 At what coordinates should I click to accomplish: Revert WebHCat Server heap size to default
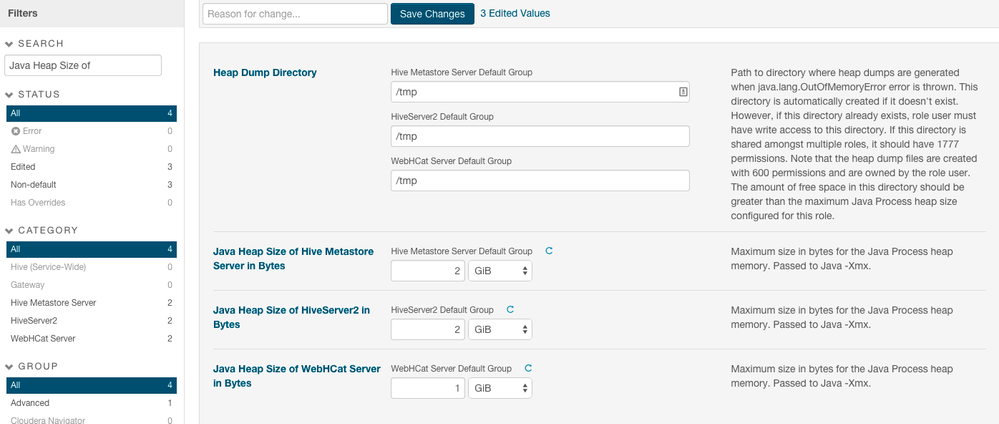pyautogui.click(x=528, y=369)
